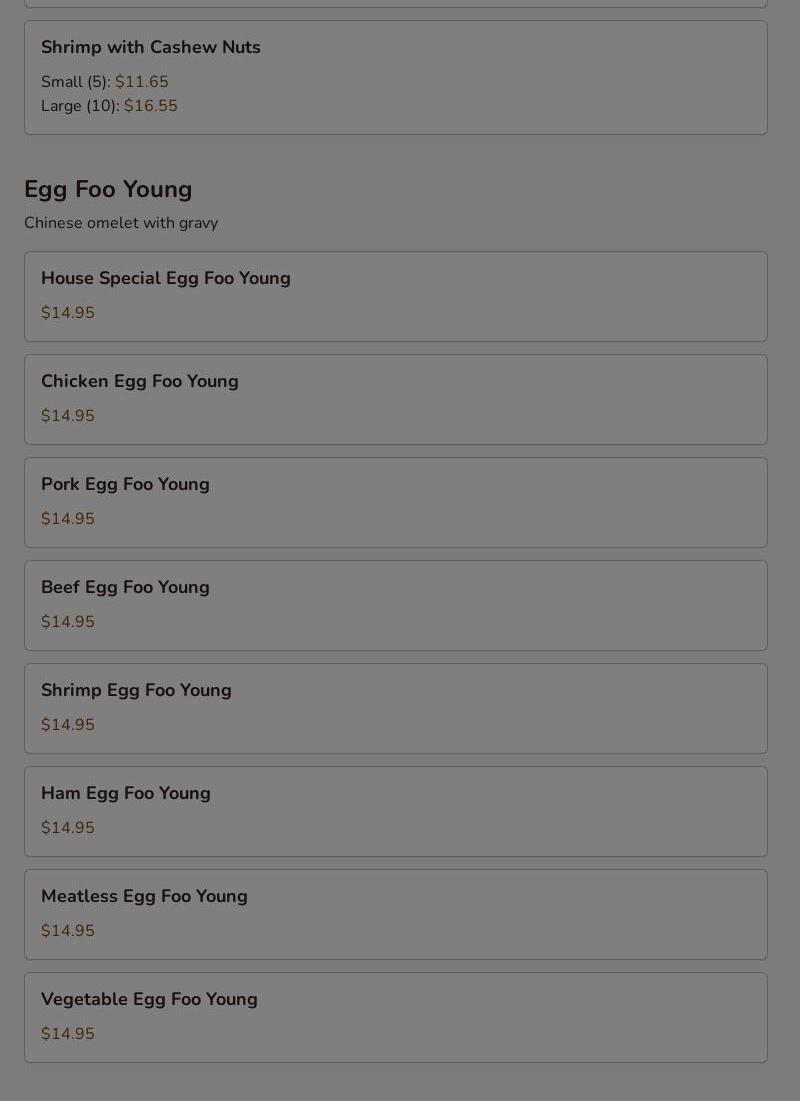
Task: Select Vegetable Egg Foo Young
Action: [x=149, y=999]
